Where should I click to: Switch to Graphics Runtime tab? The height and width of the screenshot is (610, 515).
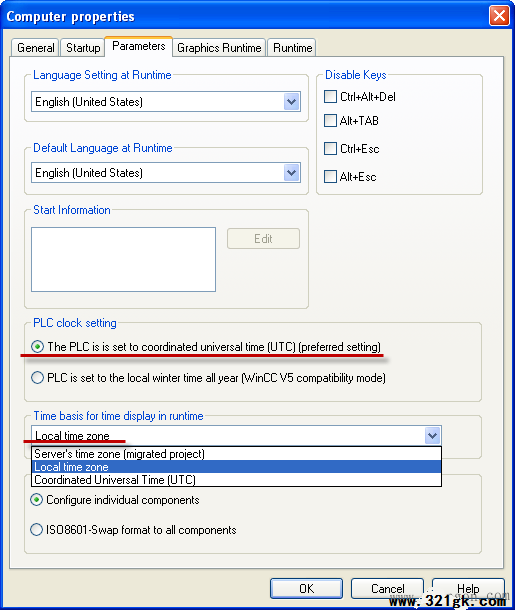[219, 48]
